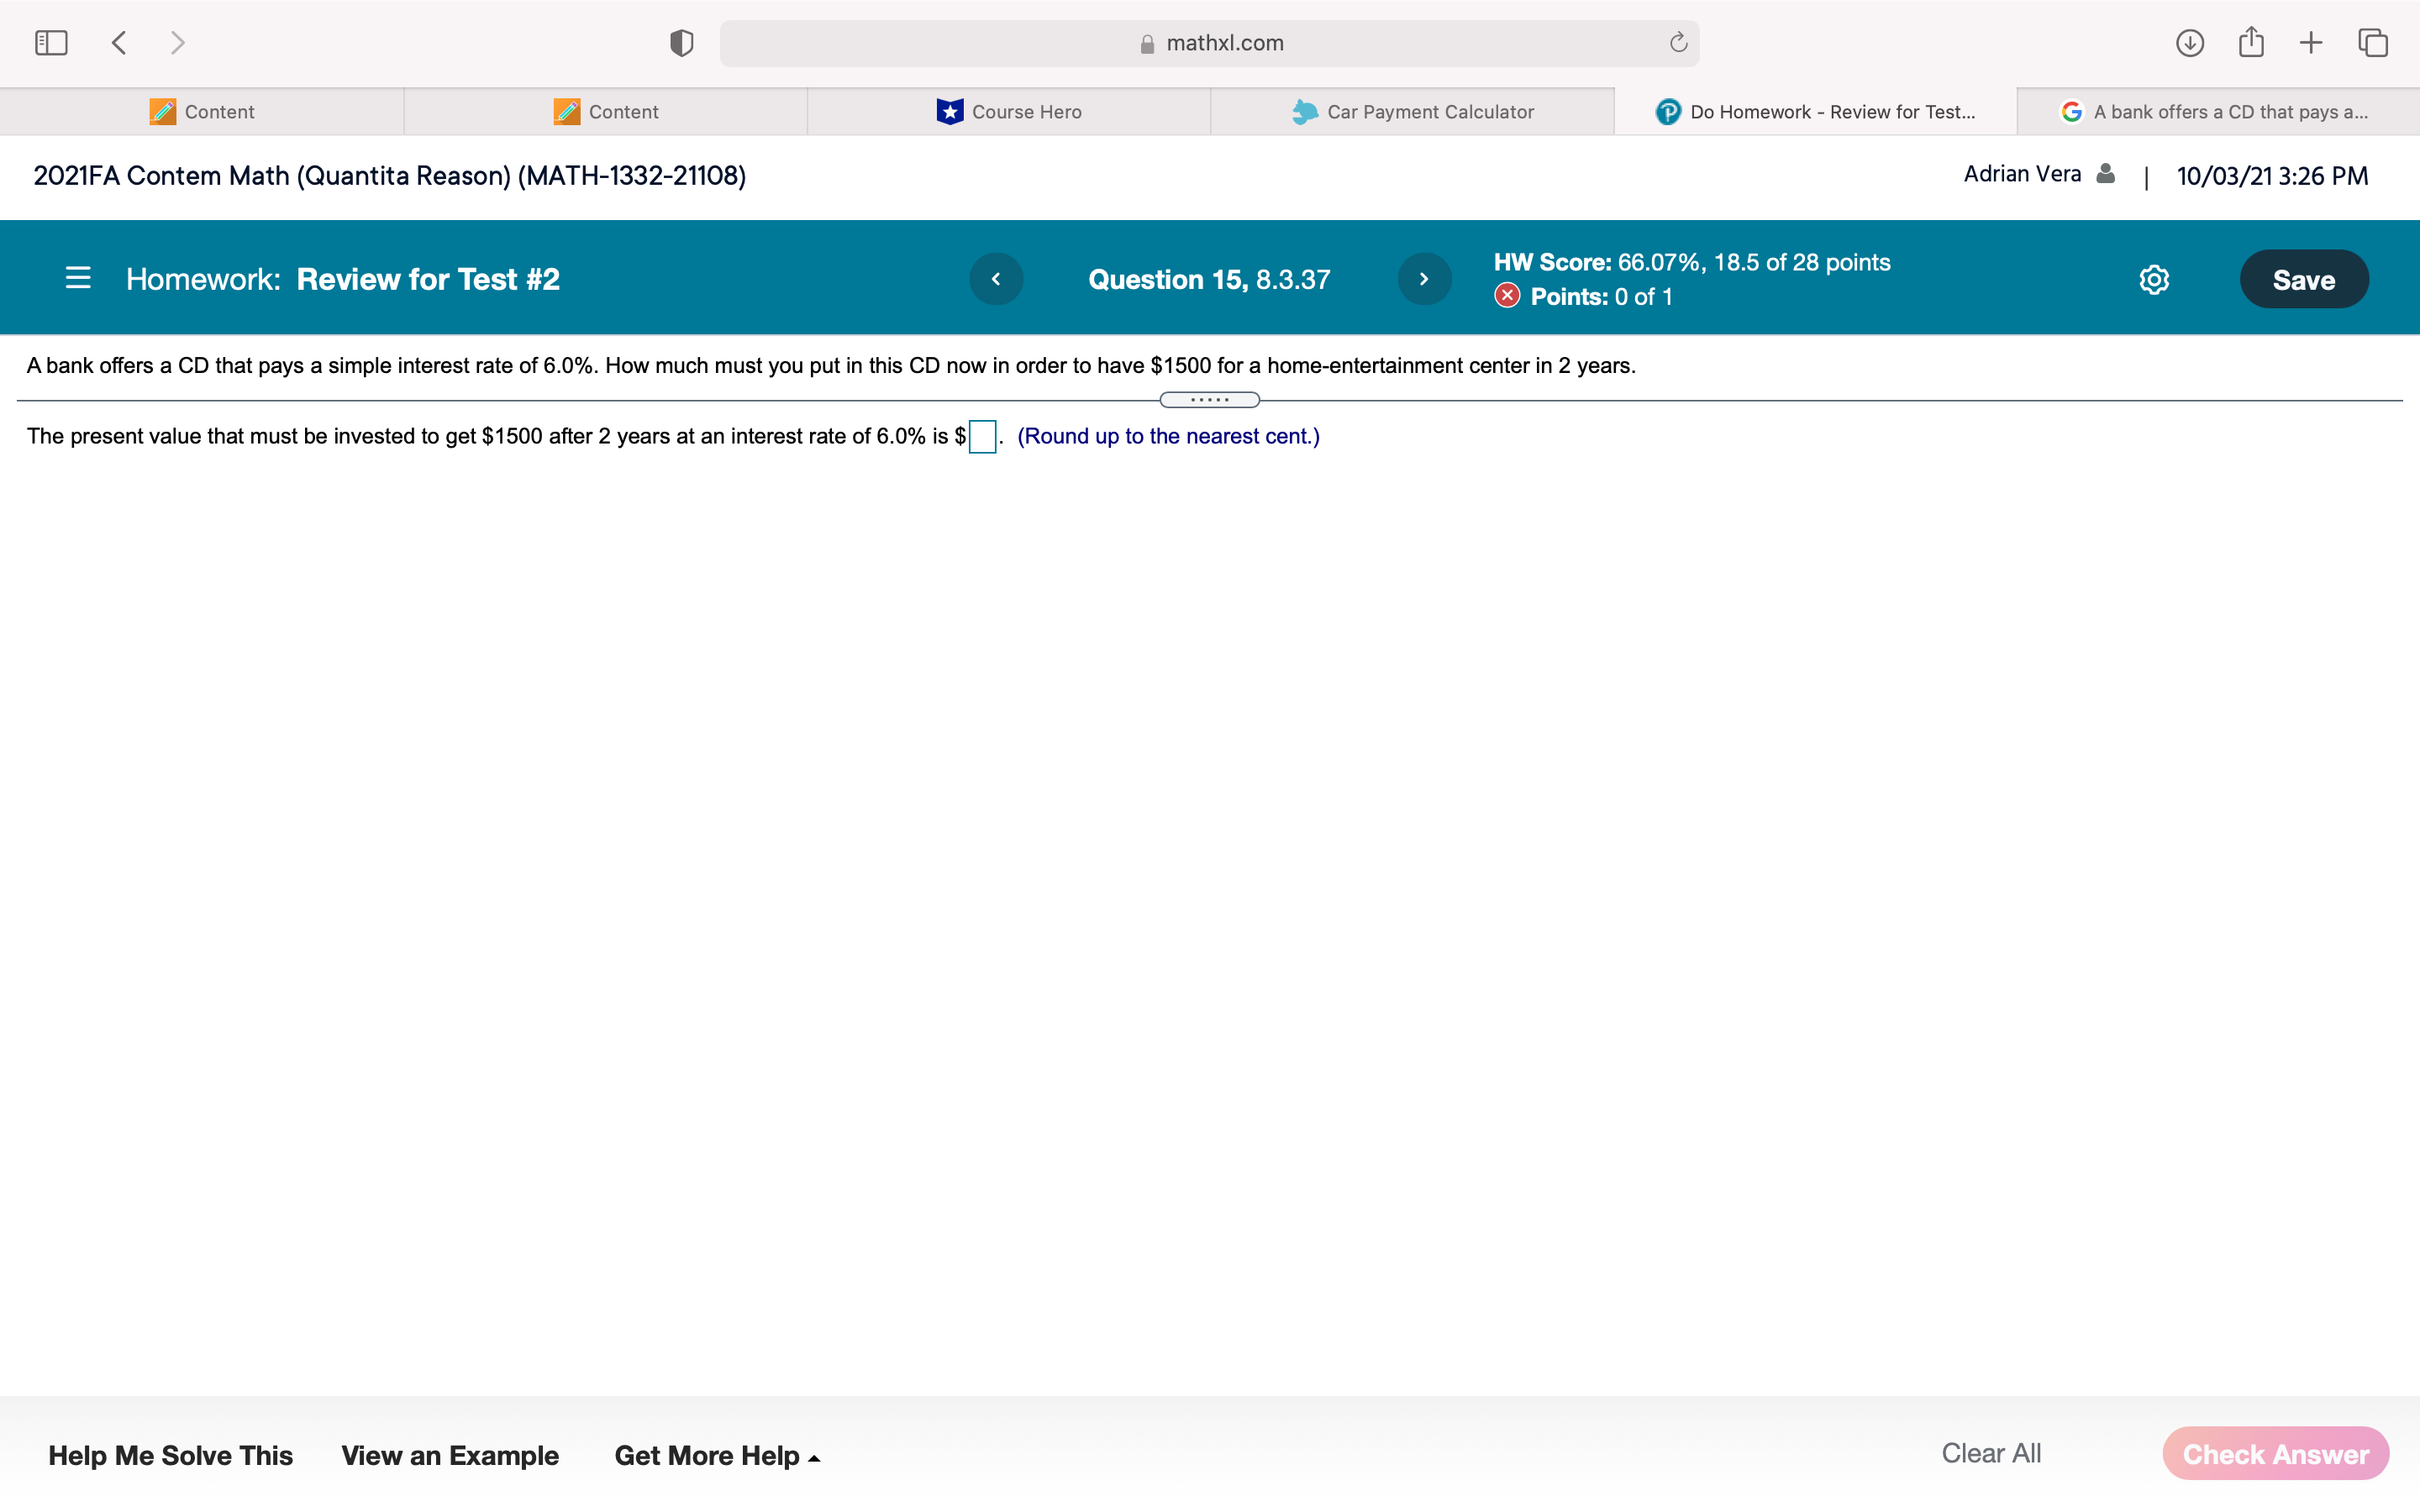Reload the mathxl.com page
The width and height of the screenshot is (2420, 1512).
click(1678, 43)
